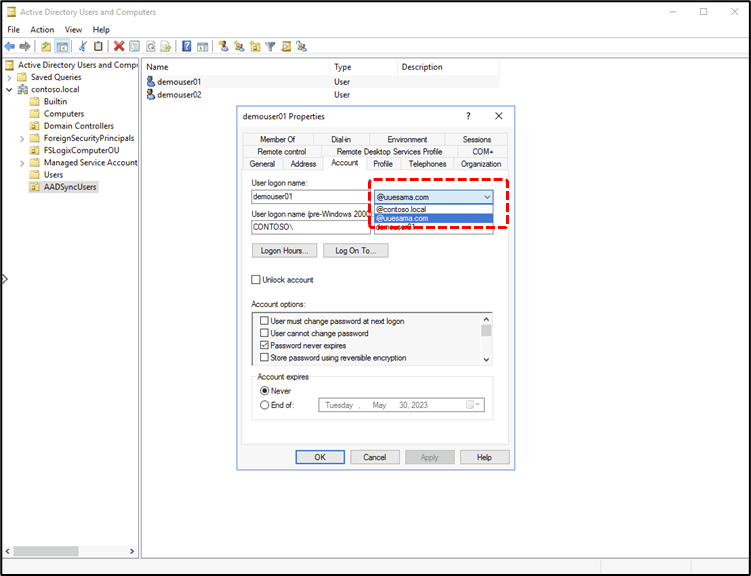
Task: Sort by the Name column header
Action: click(236, 67)
